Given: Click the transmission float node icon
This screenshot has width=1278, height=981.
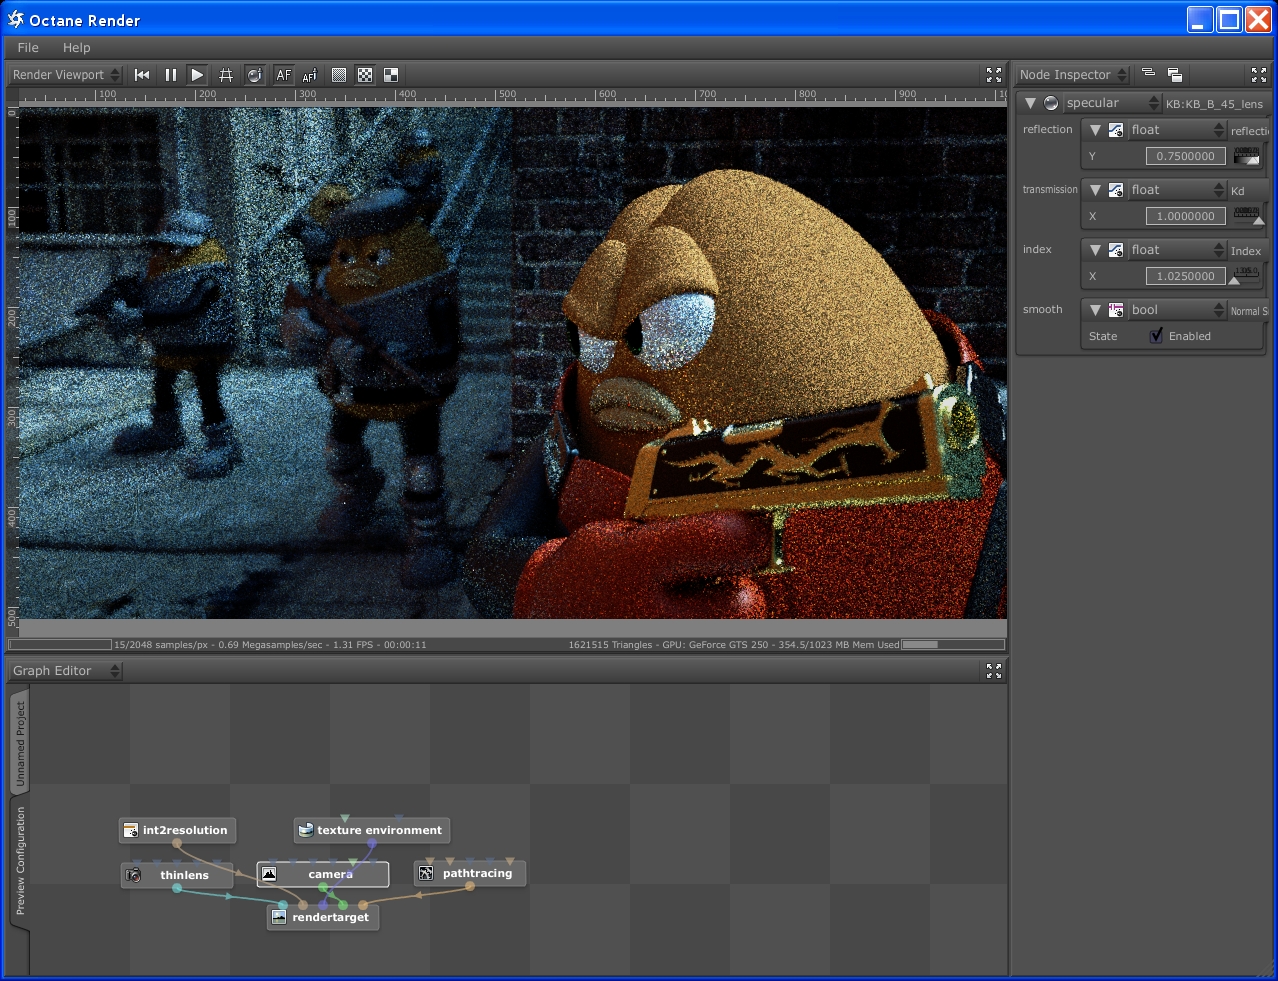Looking at the screenshot, I should 1116,190.
